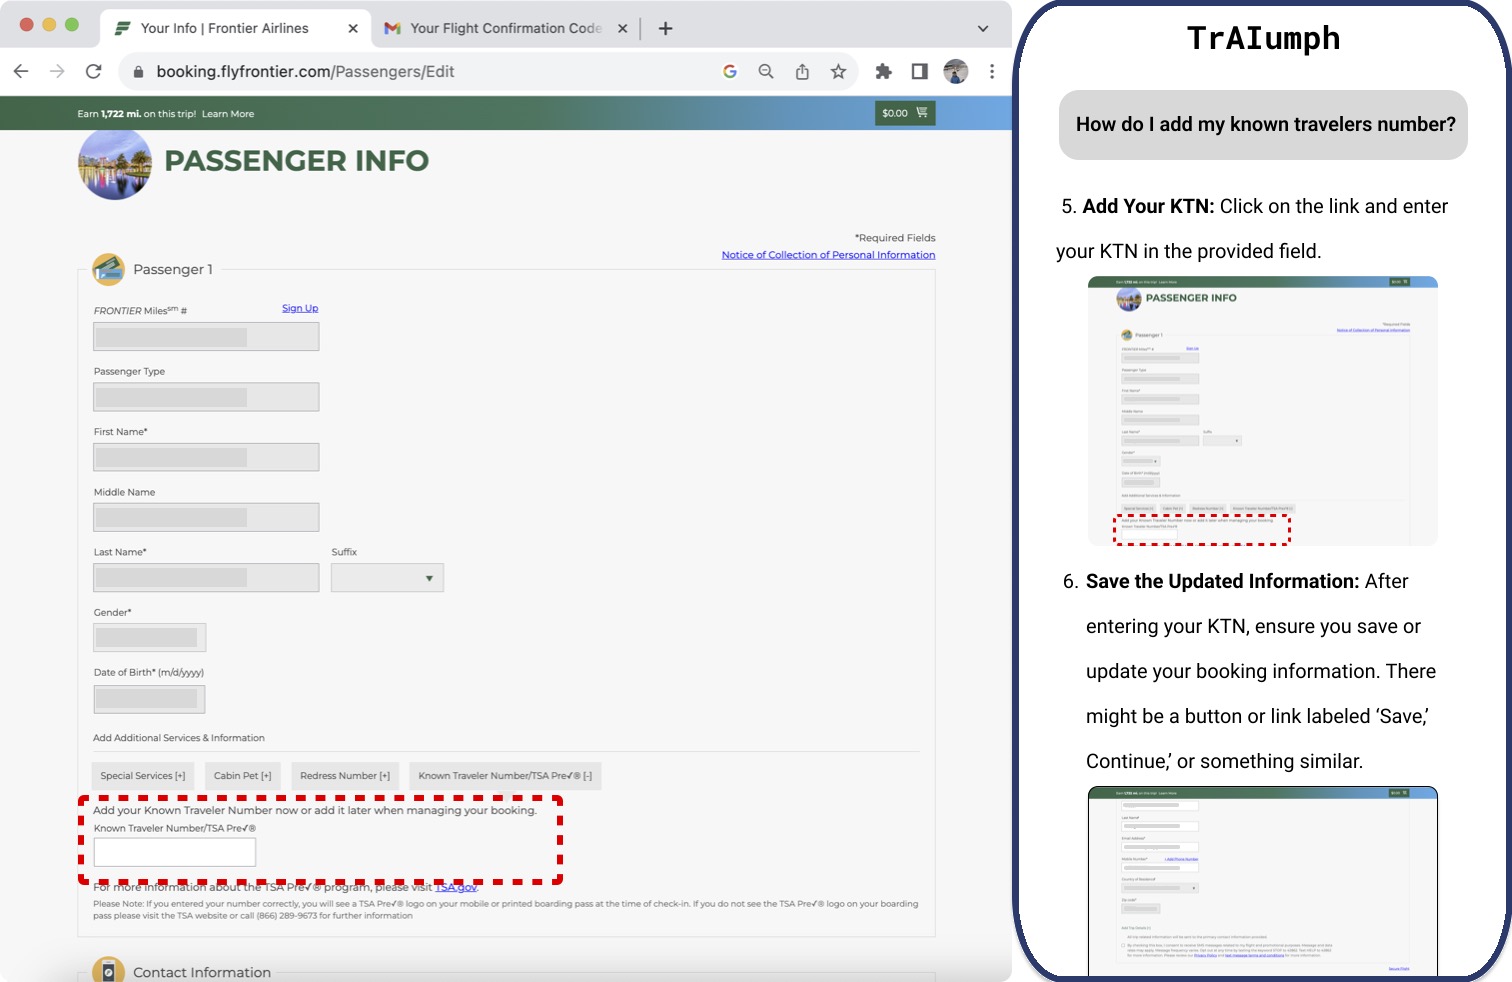Open a new browser tab

point(665,28)
